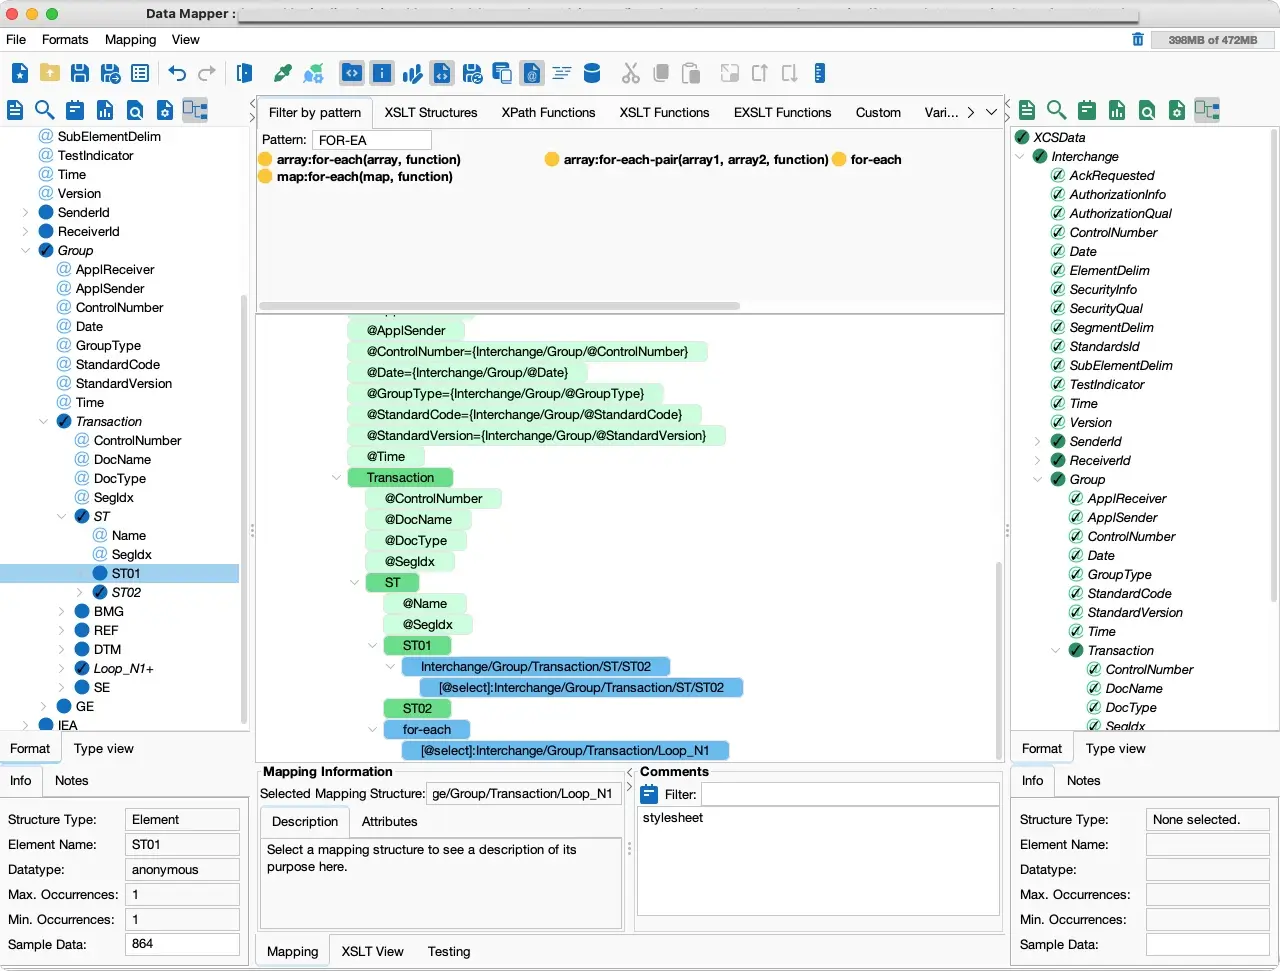Click checkmark icon of DocName in right tree

[1094, 688]
